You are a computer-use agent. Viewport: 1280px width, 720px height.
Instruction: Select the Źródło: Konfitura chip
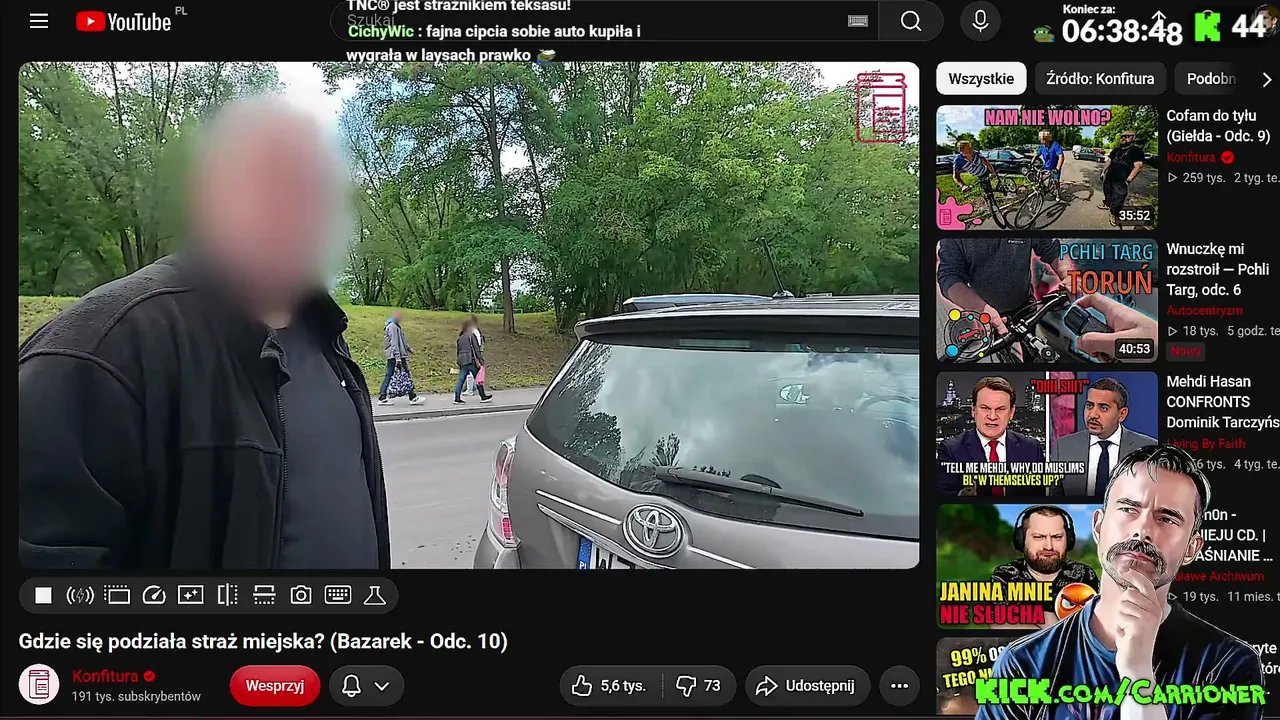click(x=1100, y=79)
